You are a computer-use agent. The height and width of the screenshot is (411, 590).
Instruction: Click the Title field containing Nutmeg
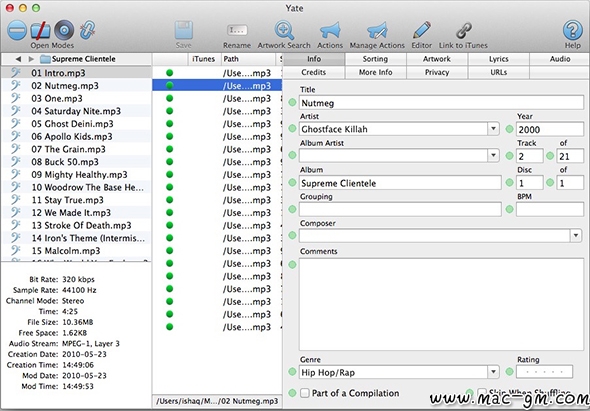[441, 103]
